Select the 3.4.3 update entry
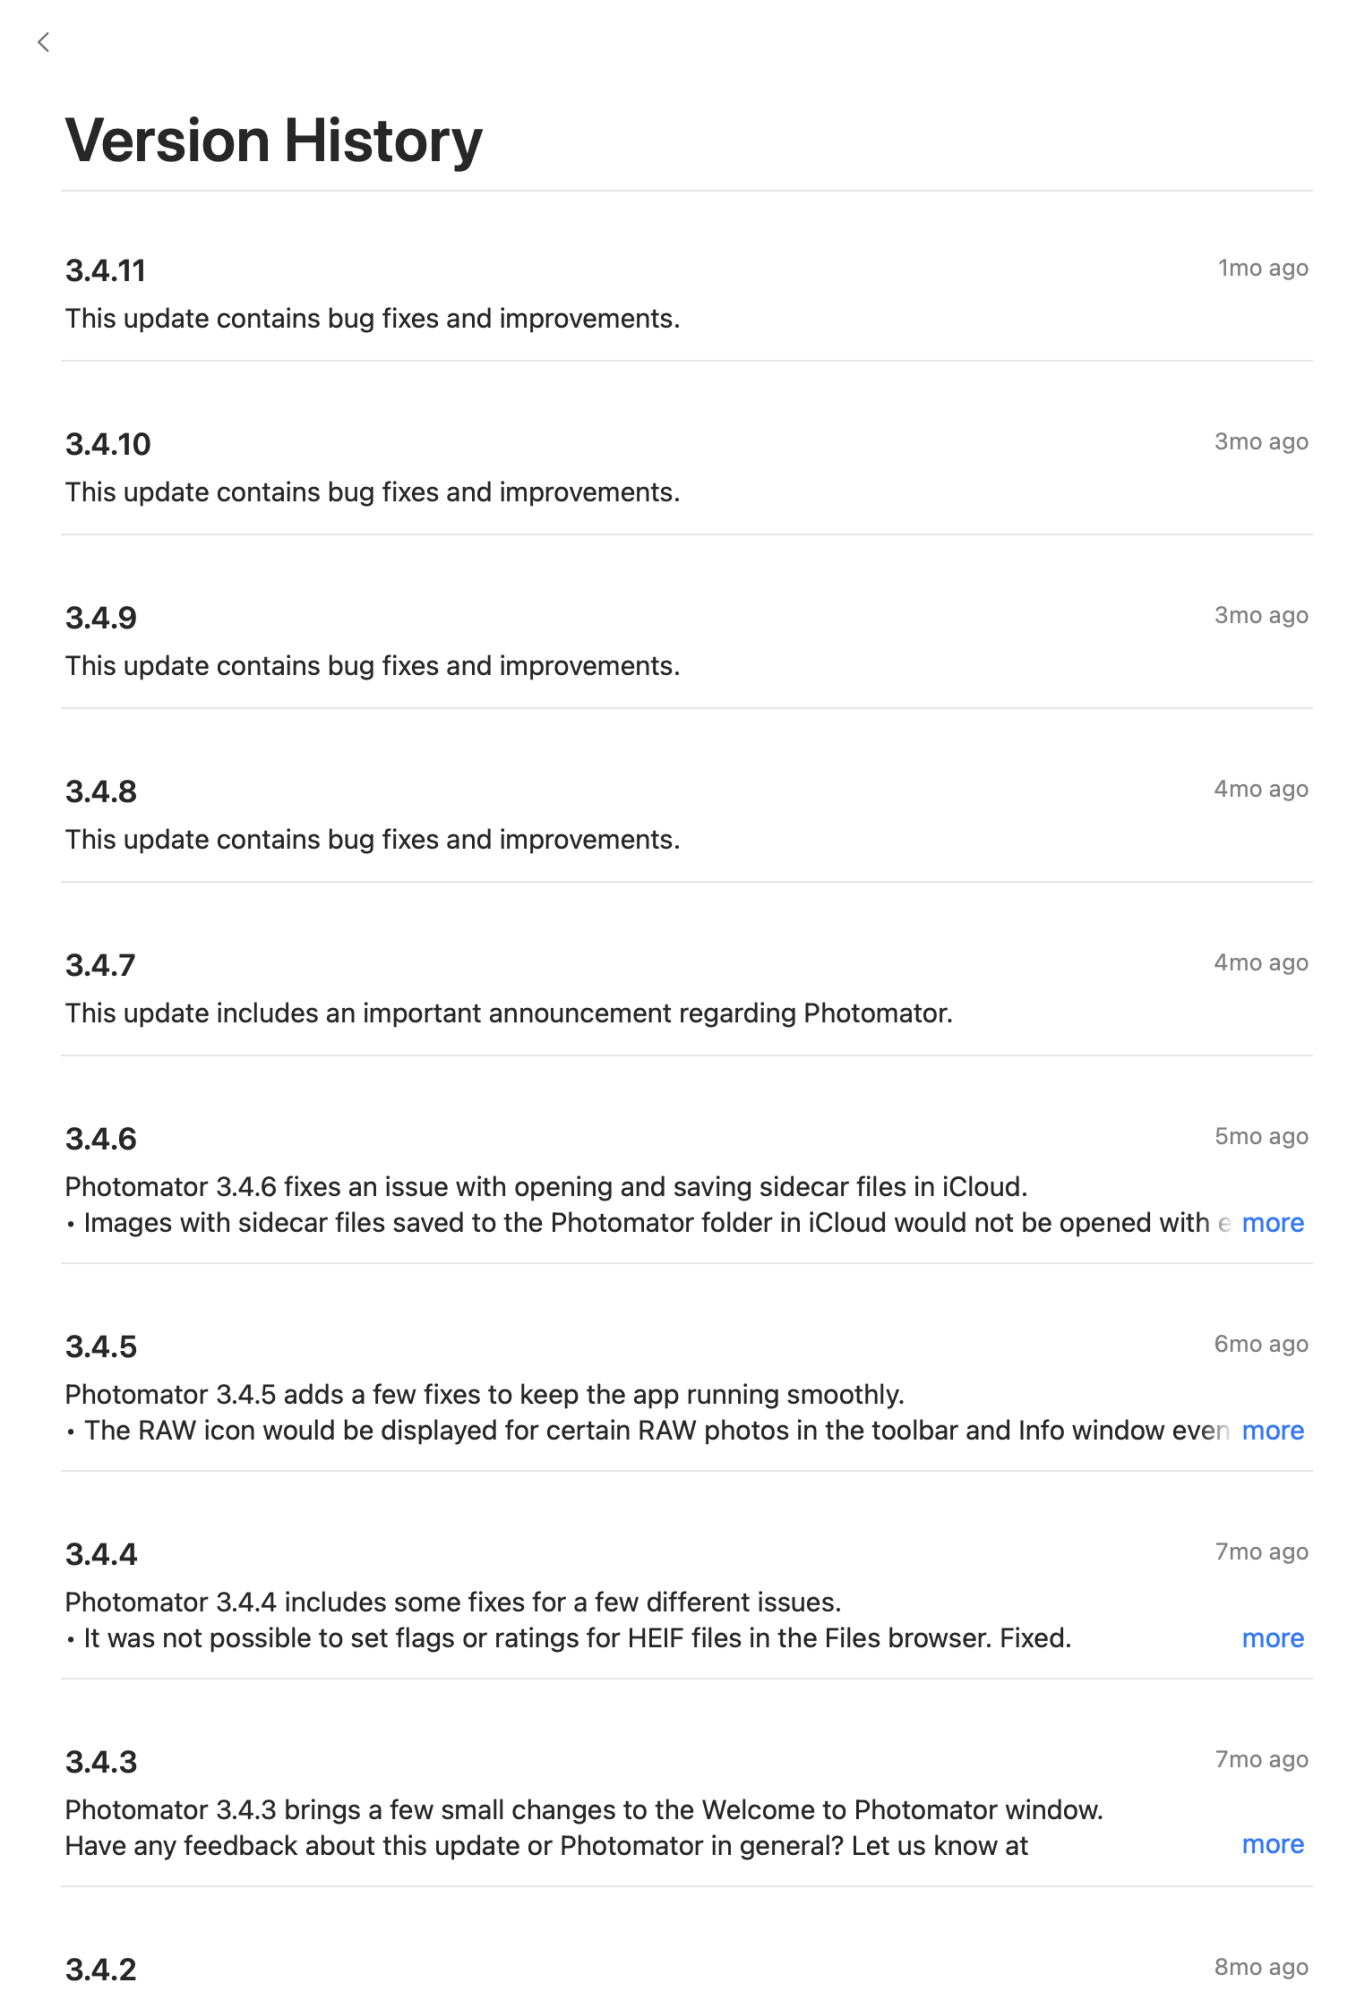The image size is (1356, 2000). pyautogui.click(x=100, y=1760)
